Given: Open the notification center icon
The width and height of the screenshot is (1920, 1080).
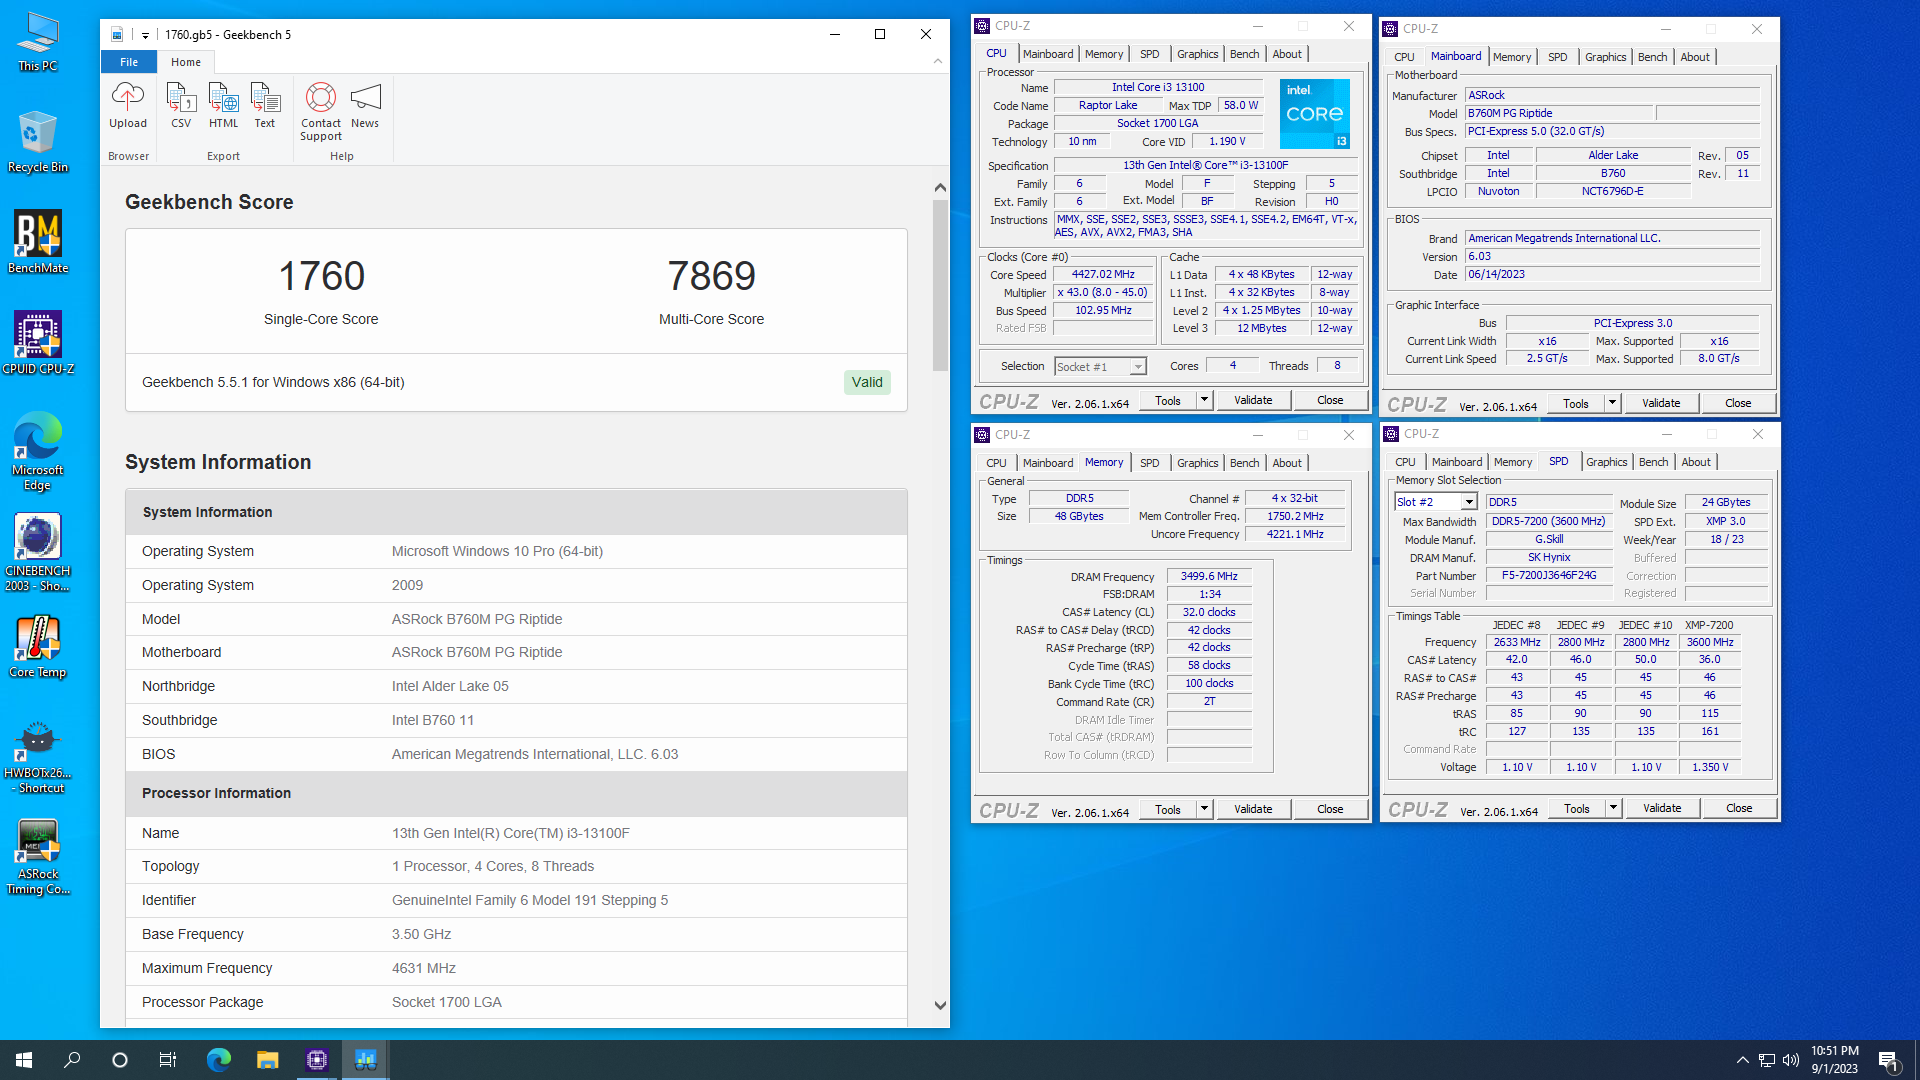Looking at the screenshot, I should point(1888,1060).
